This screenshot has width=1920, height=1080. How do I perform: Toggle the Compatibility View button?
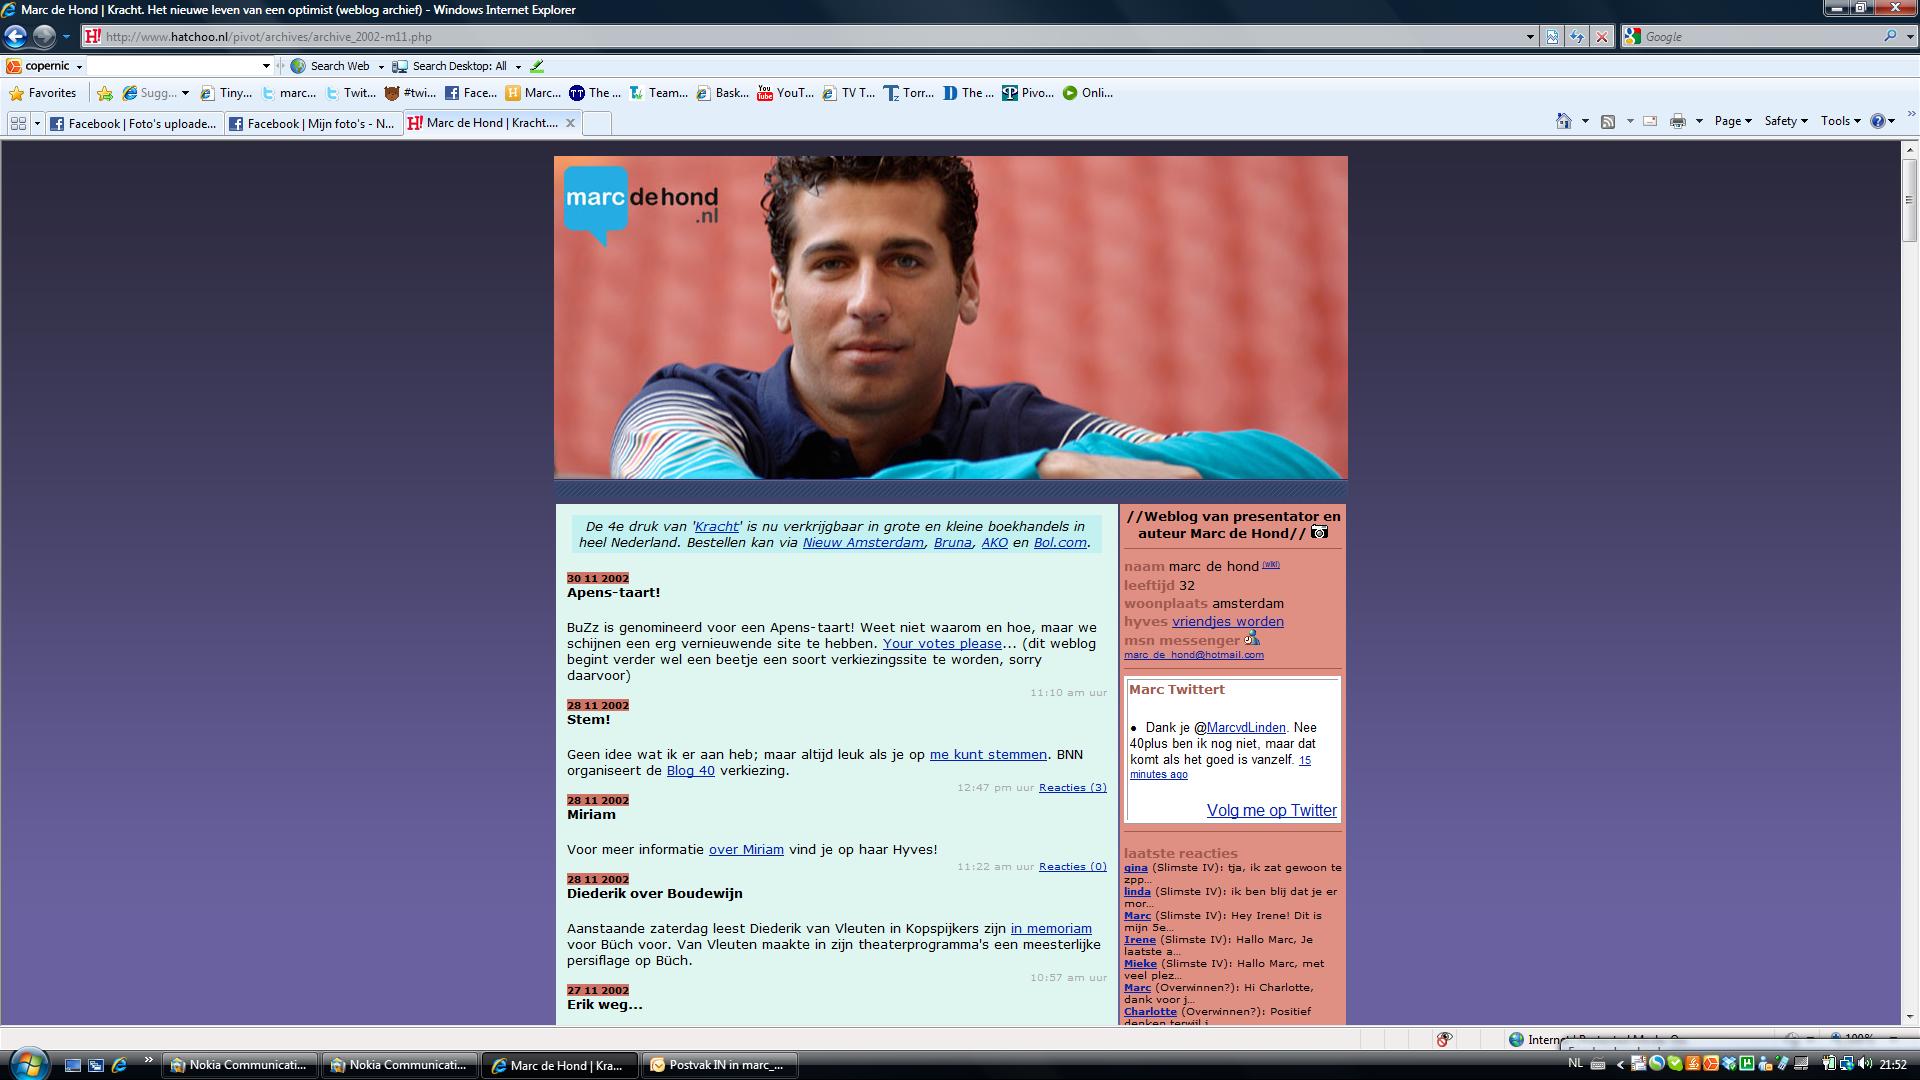point(1552,37)
